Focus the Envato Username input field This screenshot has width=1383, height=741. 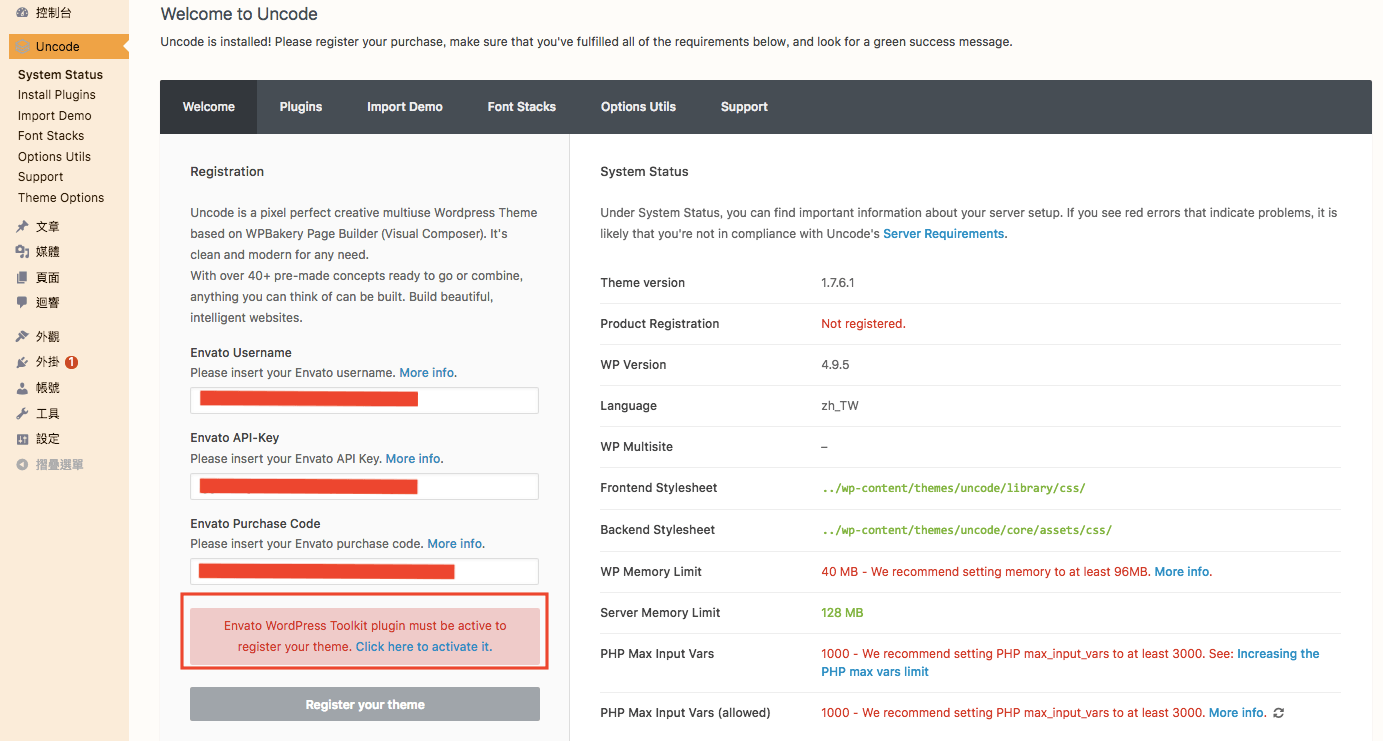[364, 400]
